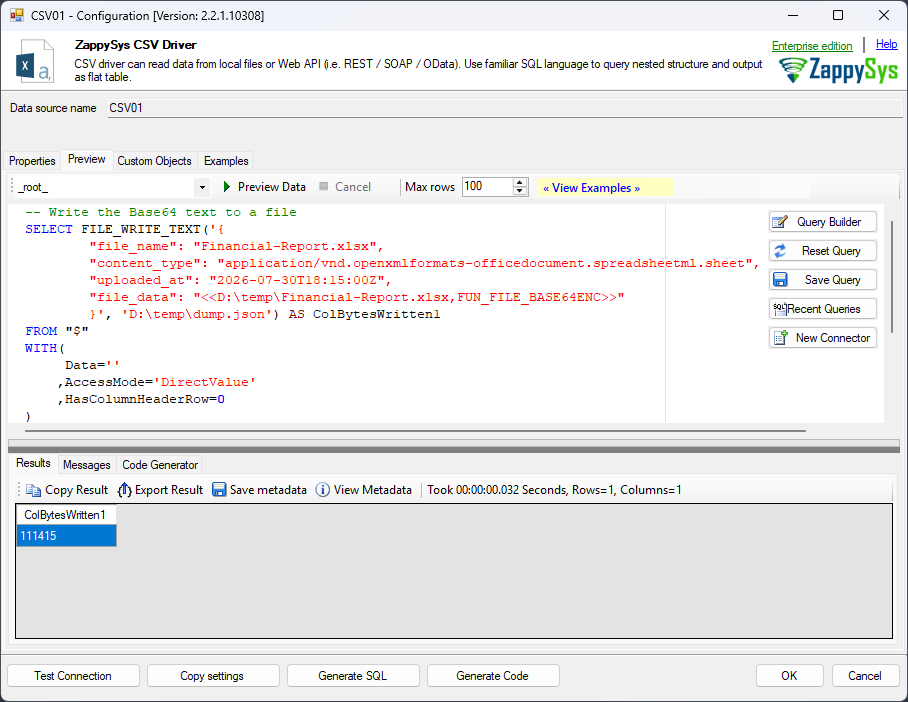The image size is (908, 702).
Task: Click the ZappySys logo
Action: [838, 70]
